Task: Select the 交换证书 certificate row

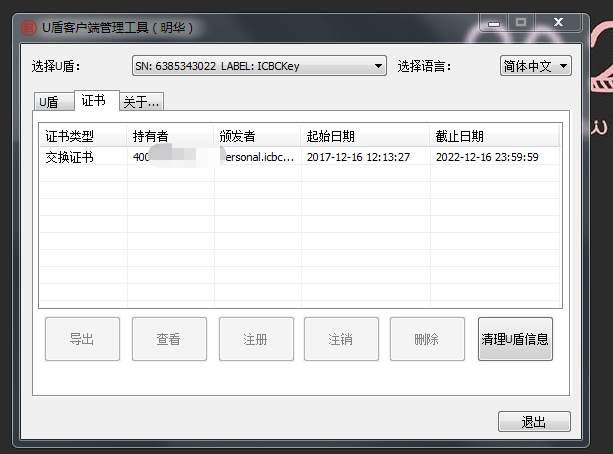Action: [300, 157]
